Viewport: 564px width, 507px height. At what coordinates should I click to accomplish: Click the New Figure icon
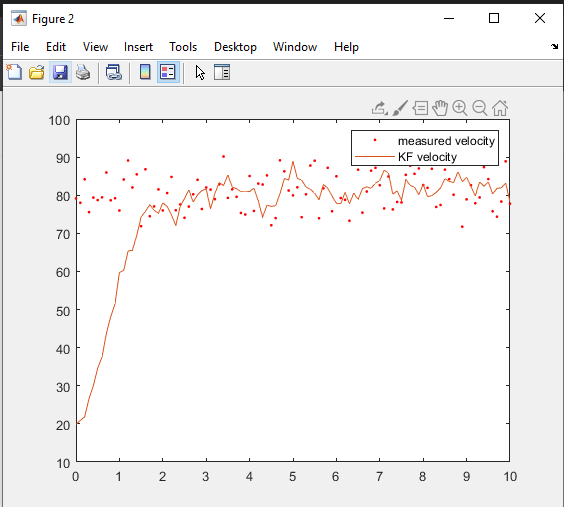[x=14, y=72]
